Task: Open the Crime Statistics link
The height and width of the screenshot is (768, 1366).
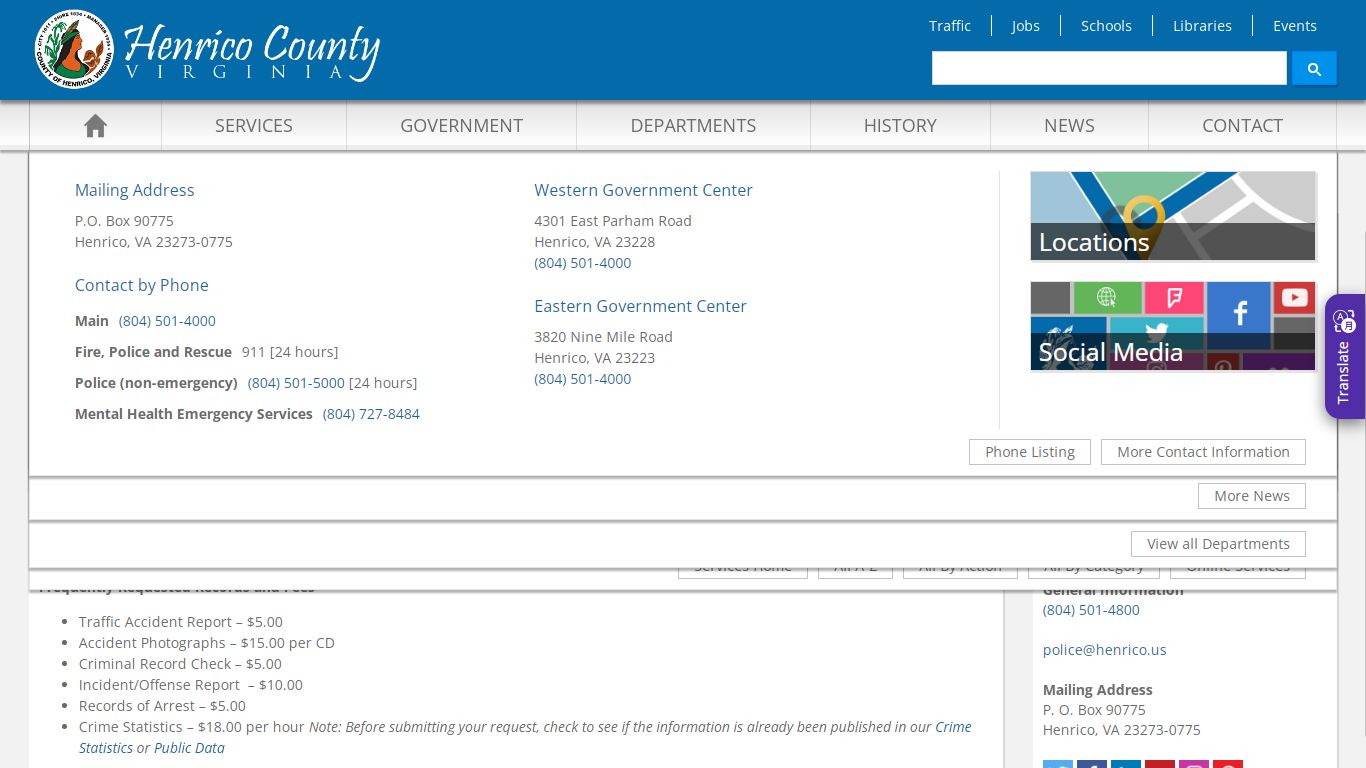Action: 953,727
